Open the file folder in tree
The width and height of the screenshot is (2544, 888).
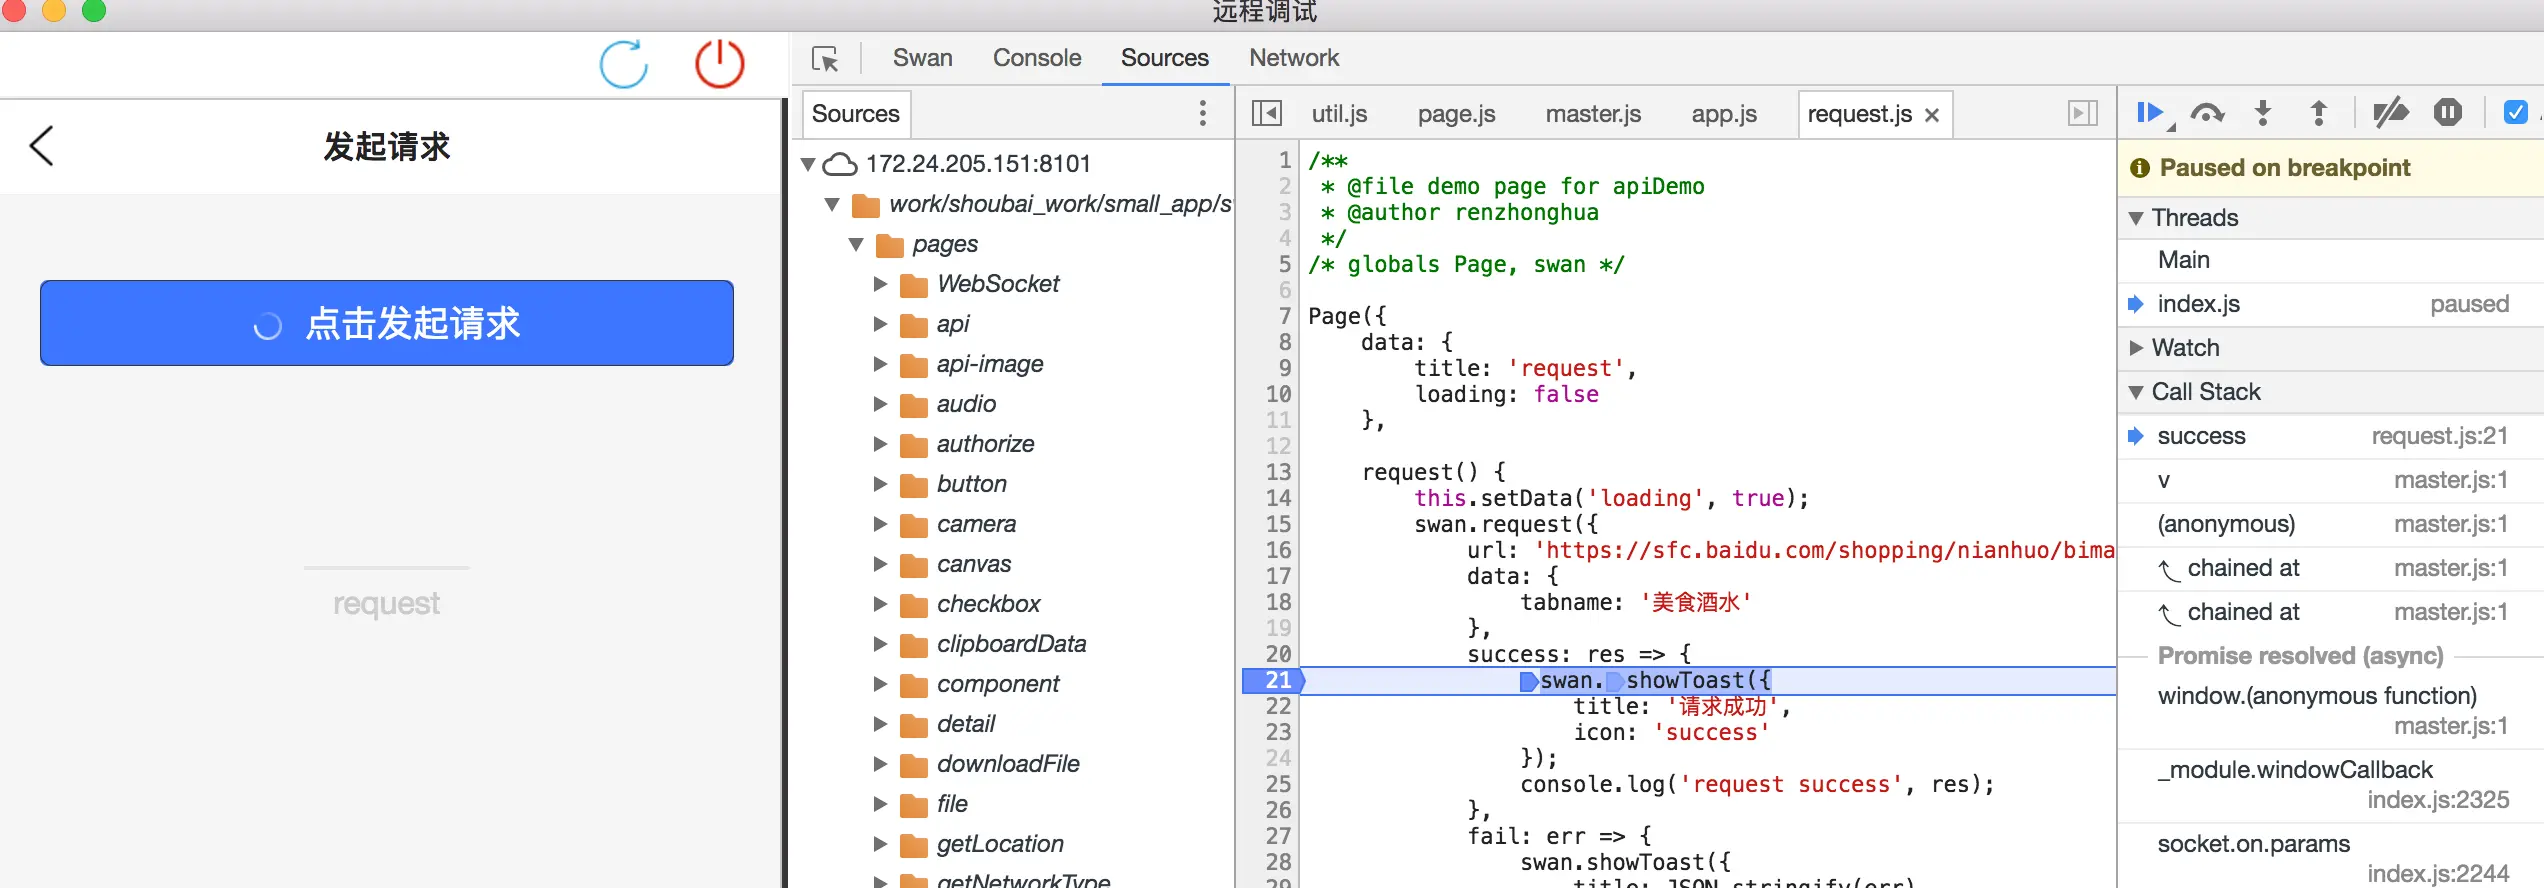coord(951,804)
